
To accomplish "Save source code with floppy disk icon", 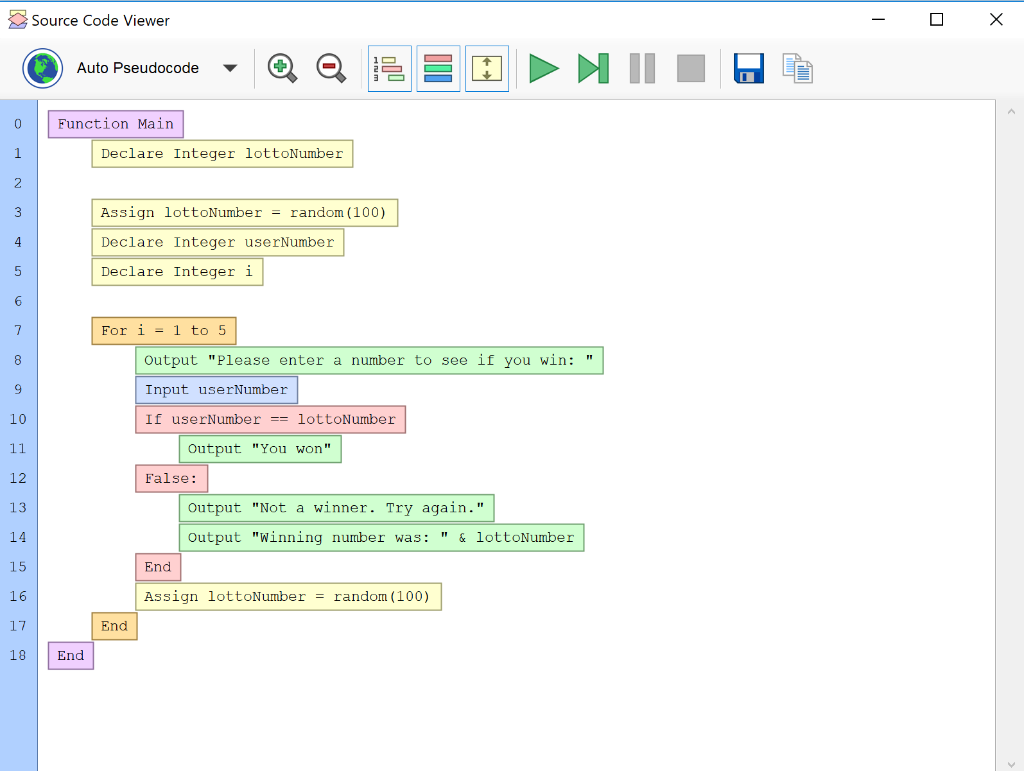I will click(749, 68).
